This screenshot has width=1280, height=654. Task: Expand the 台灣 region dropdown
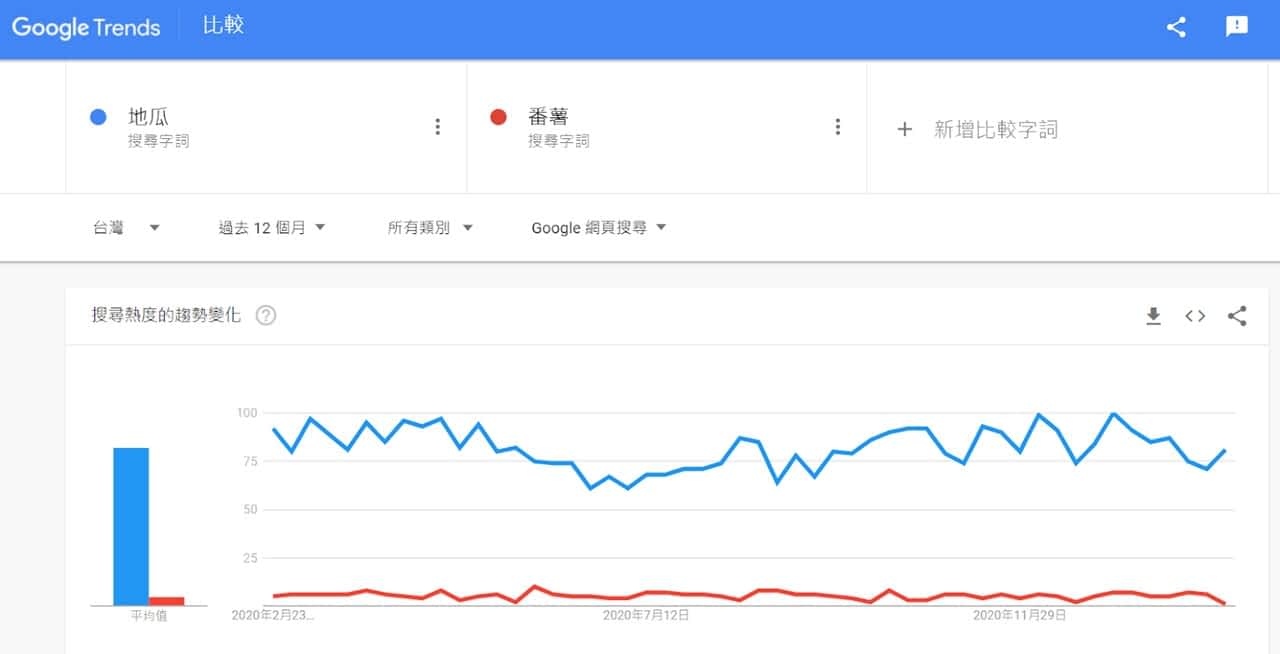[126, 228]
